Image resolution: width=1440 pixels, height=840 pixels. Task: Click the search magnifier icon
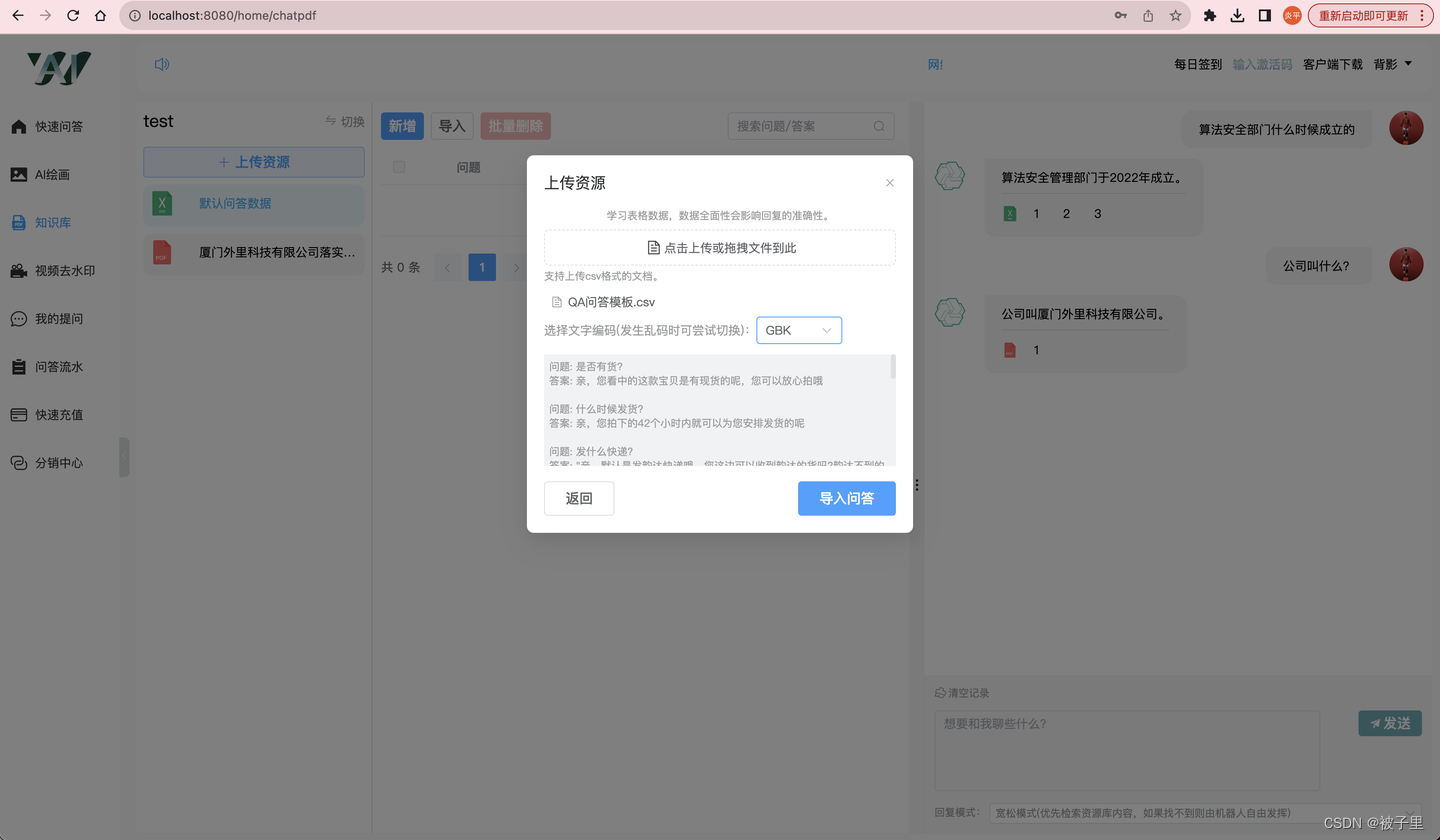point(879,126)
